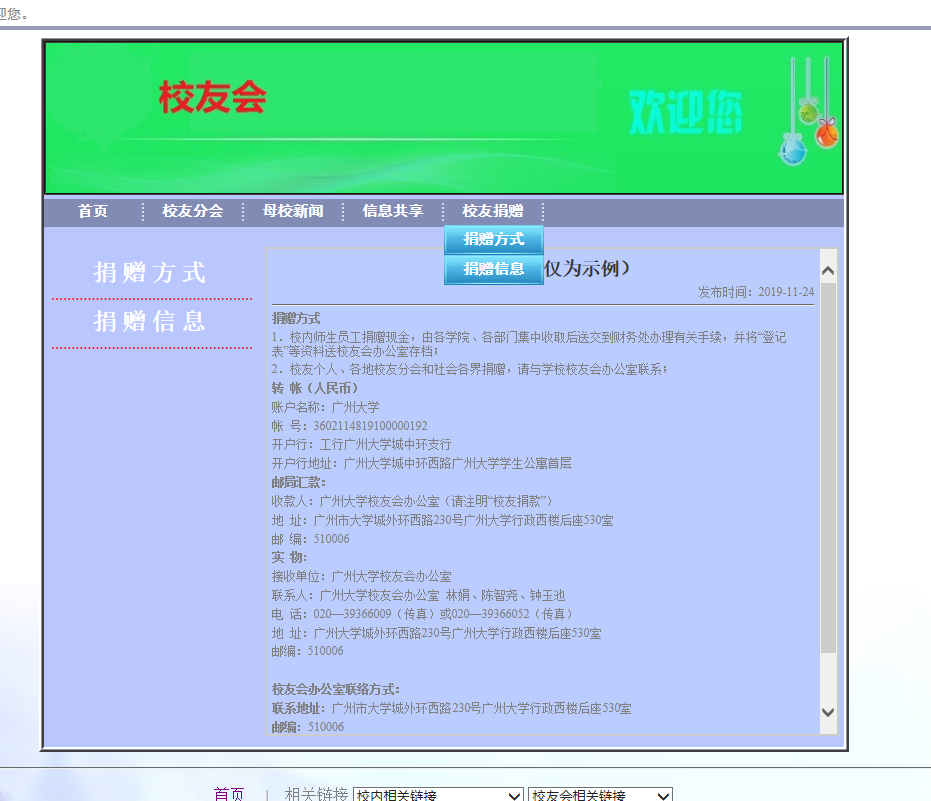931x801 pixels.
Task: Open the 首页 navigation menu item
Action: pyautogui.click(x=93, y=211)
